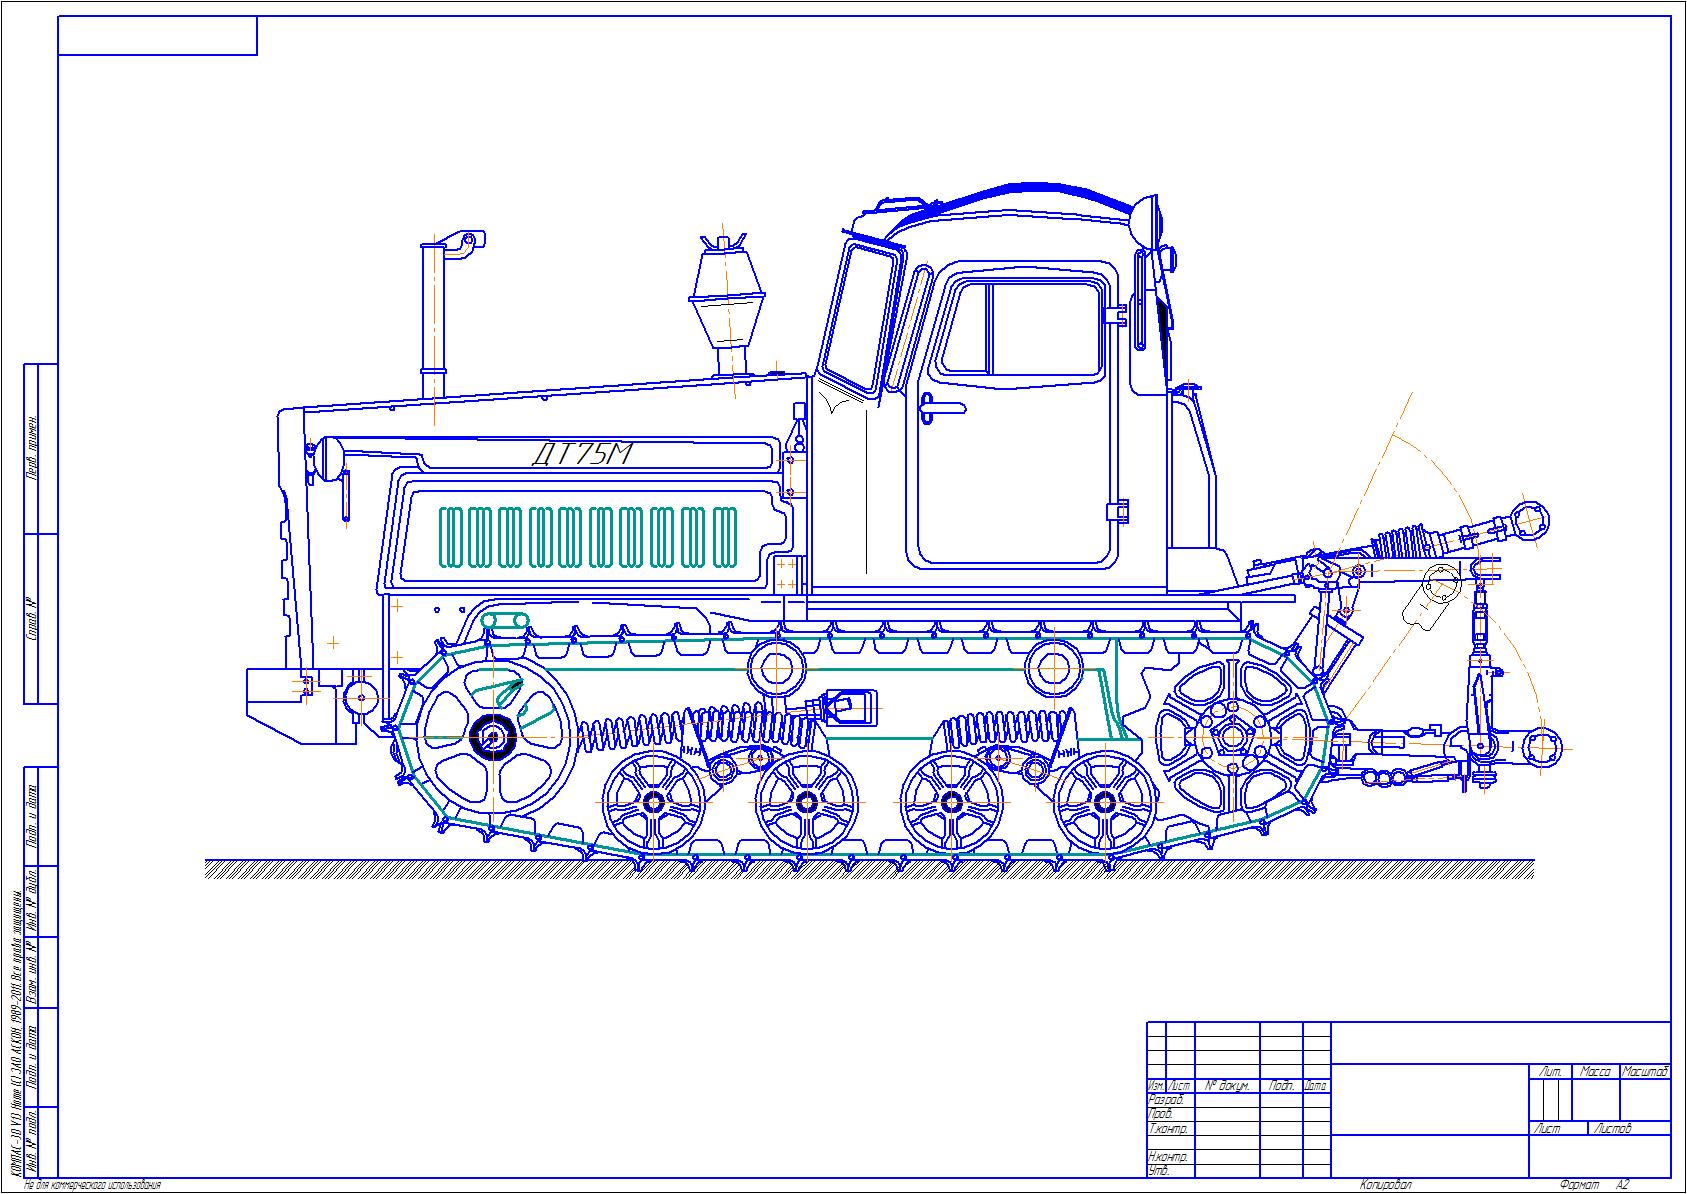Select the Подп. column header in title block
The width and height of the screenshot is (1687, 1194).
click(1281, 1085)
